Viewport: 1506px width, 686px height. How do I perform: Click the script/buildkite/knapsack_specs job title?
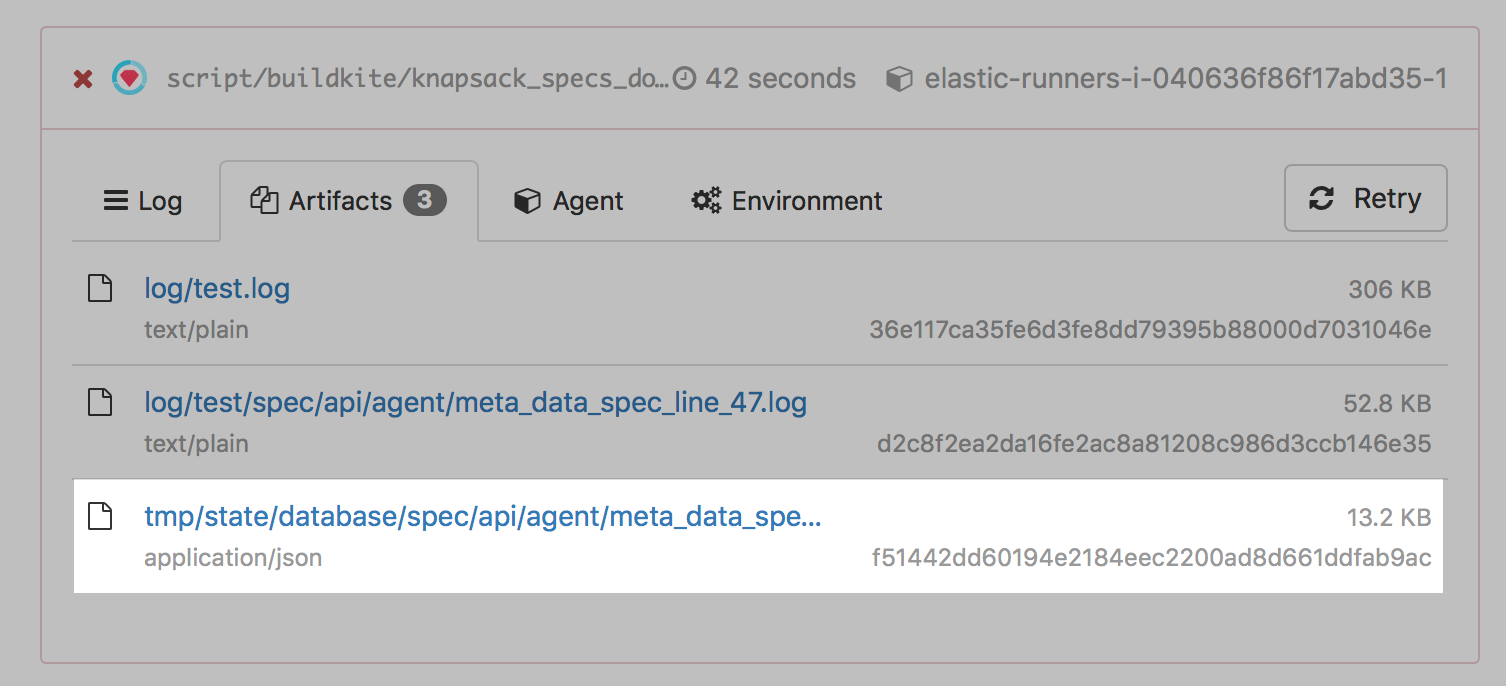coord(418,79)
